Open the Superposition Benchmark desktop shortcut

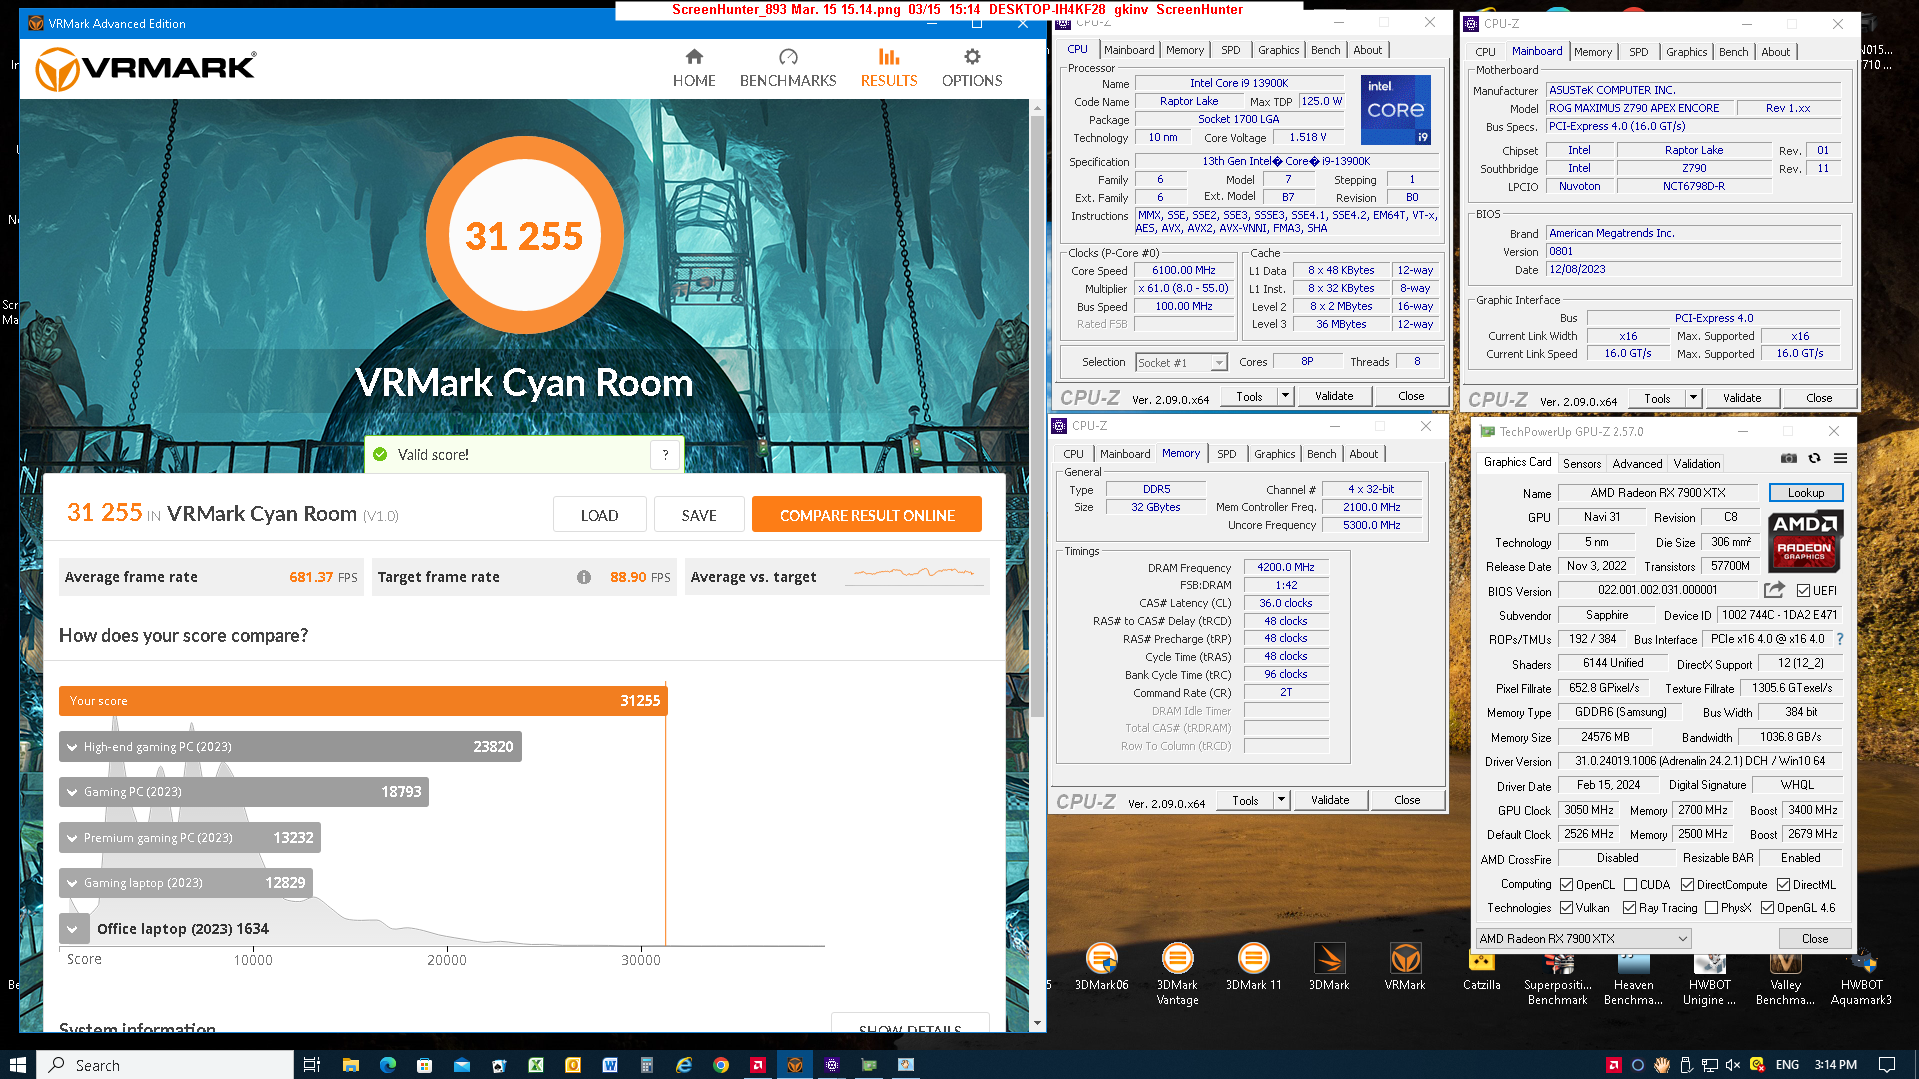[1557, 979]
